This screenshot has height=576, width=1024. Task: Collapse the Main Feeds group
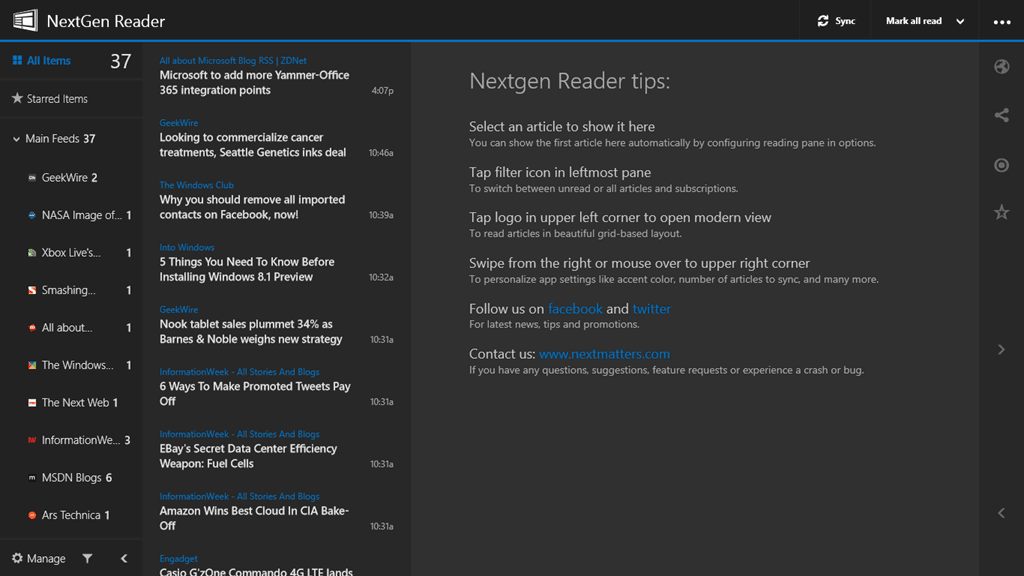click(x=16, y=139)
